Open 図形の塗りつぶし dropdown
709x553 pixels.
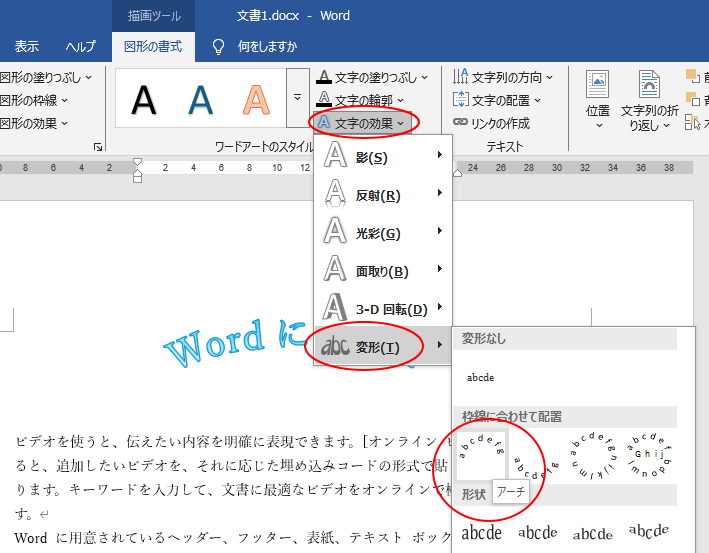pos(46,78)
